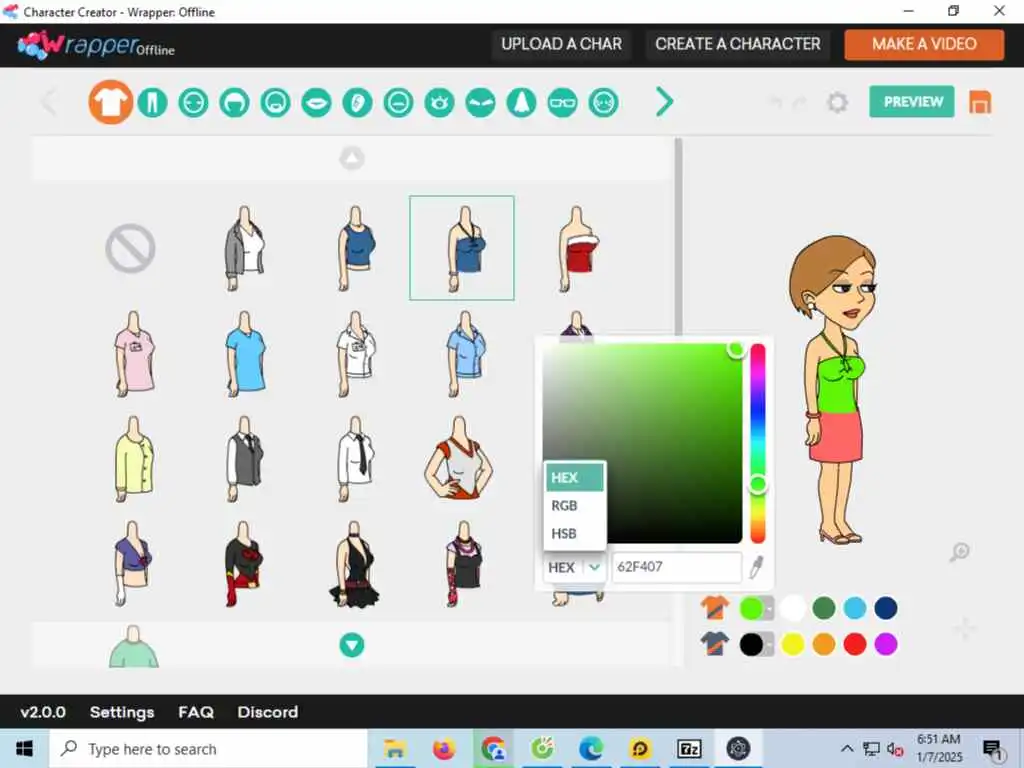
Task: Choose the red strapless top thumbnail
Action: pyautogui.click(x=578, y=248)
